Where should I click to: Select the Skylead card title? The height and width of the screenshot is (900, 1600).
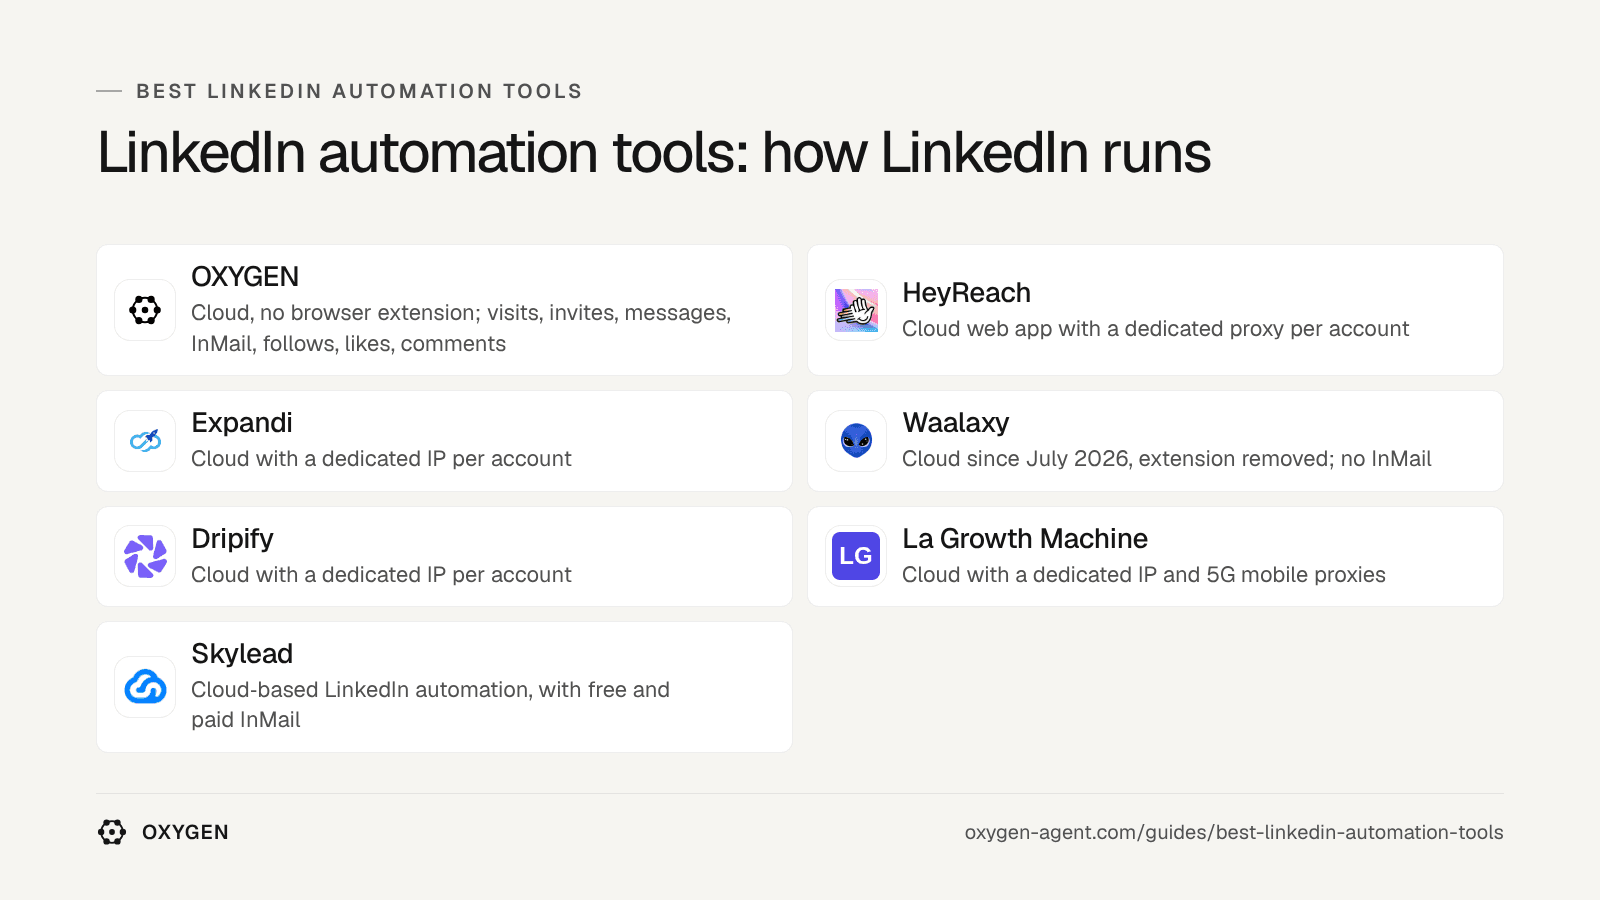tap(242, 654)
